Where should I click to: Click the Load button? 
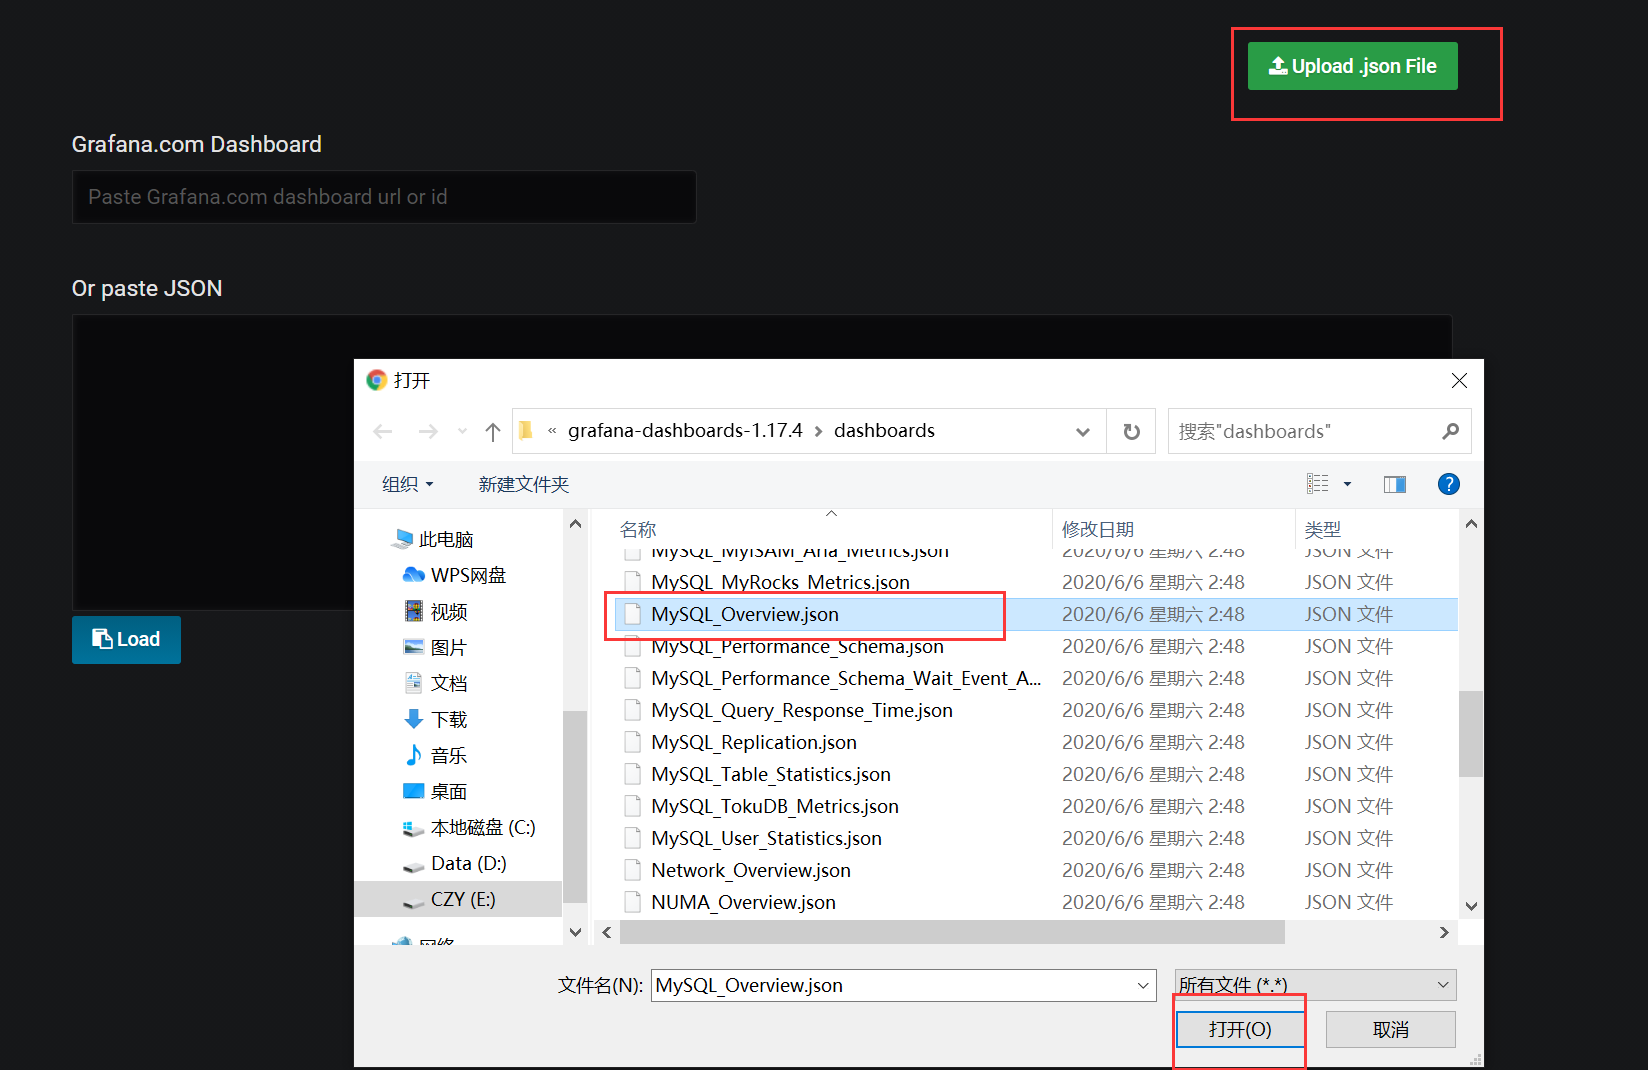(x=126, y=639)
